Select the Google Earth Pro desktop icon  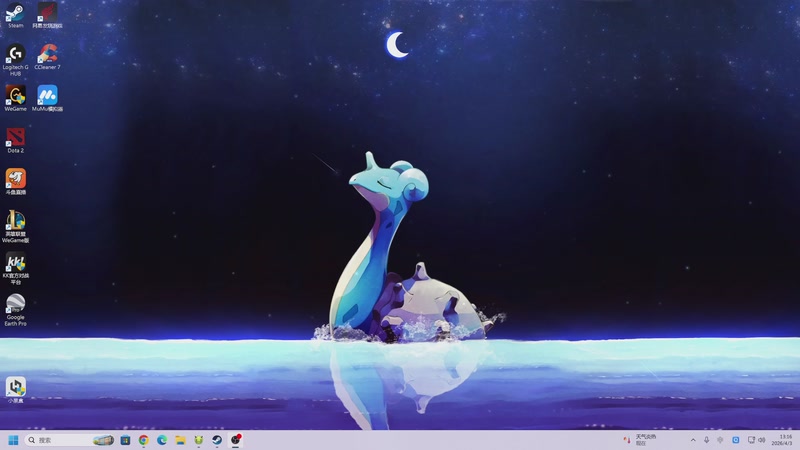pos(15,310)
